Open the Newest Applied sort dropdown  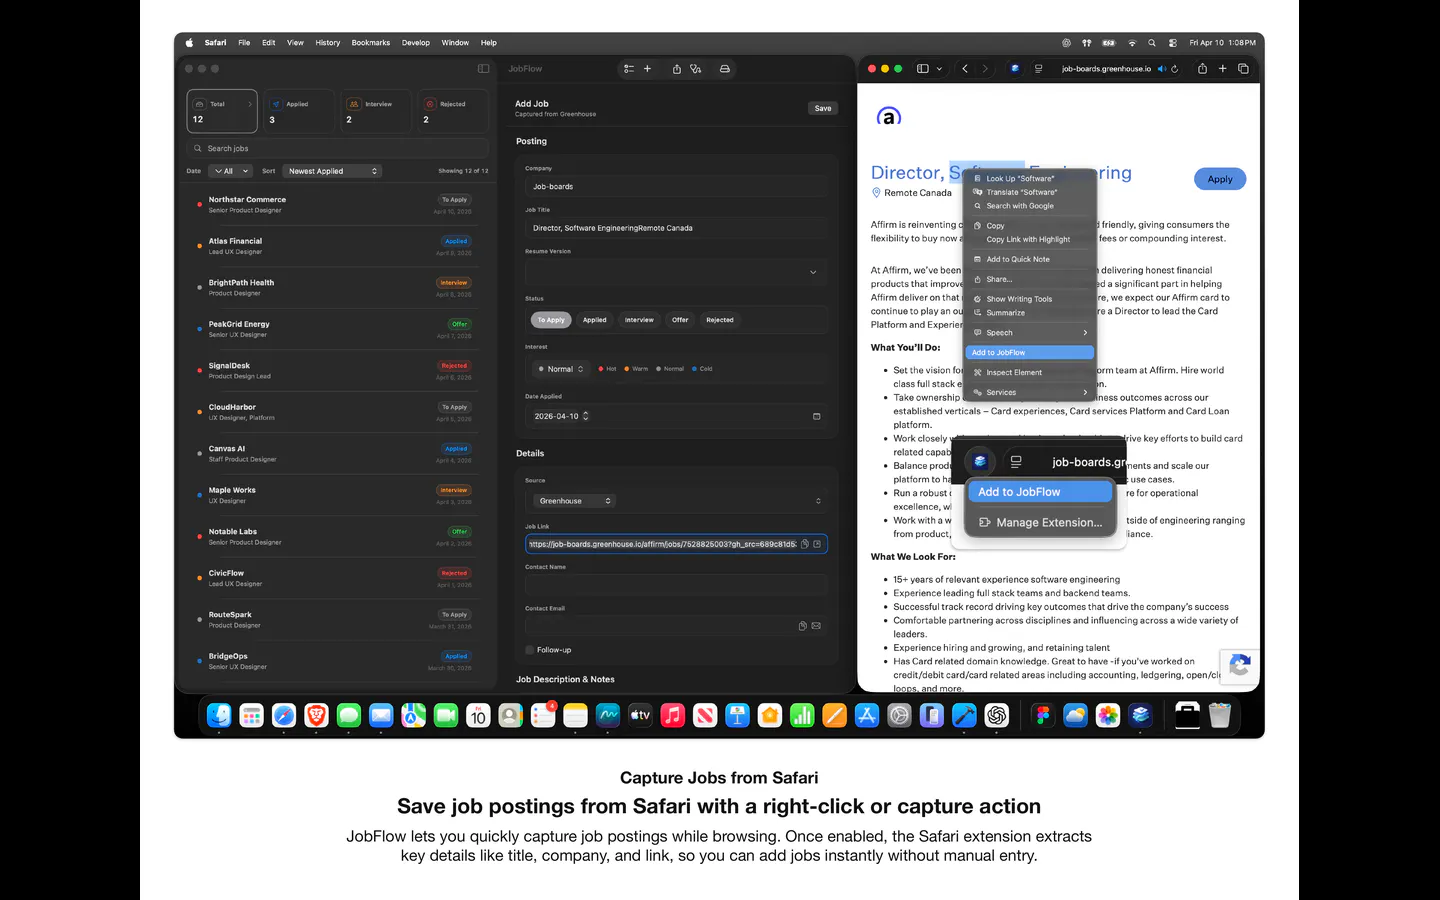(332, 171)
